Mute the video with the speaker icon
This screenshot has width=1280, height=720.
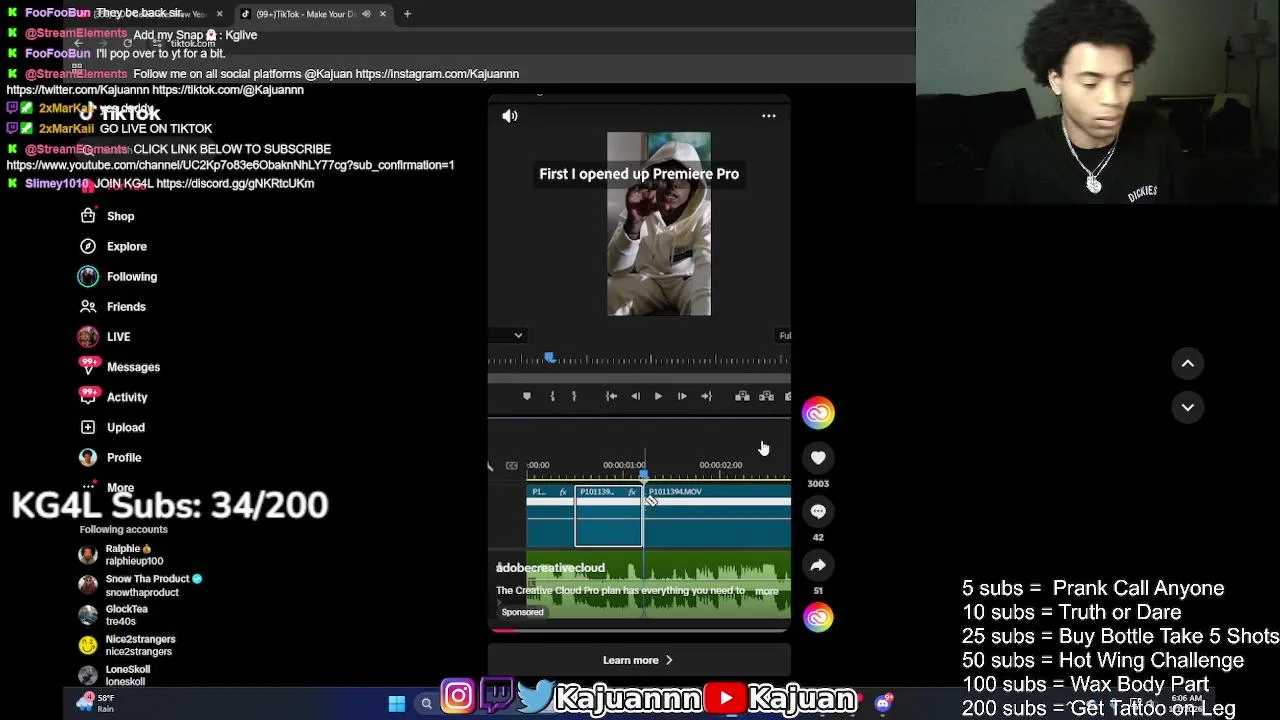[510, 116]
